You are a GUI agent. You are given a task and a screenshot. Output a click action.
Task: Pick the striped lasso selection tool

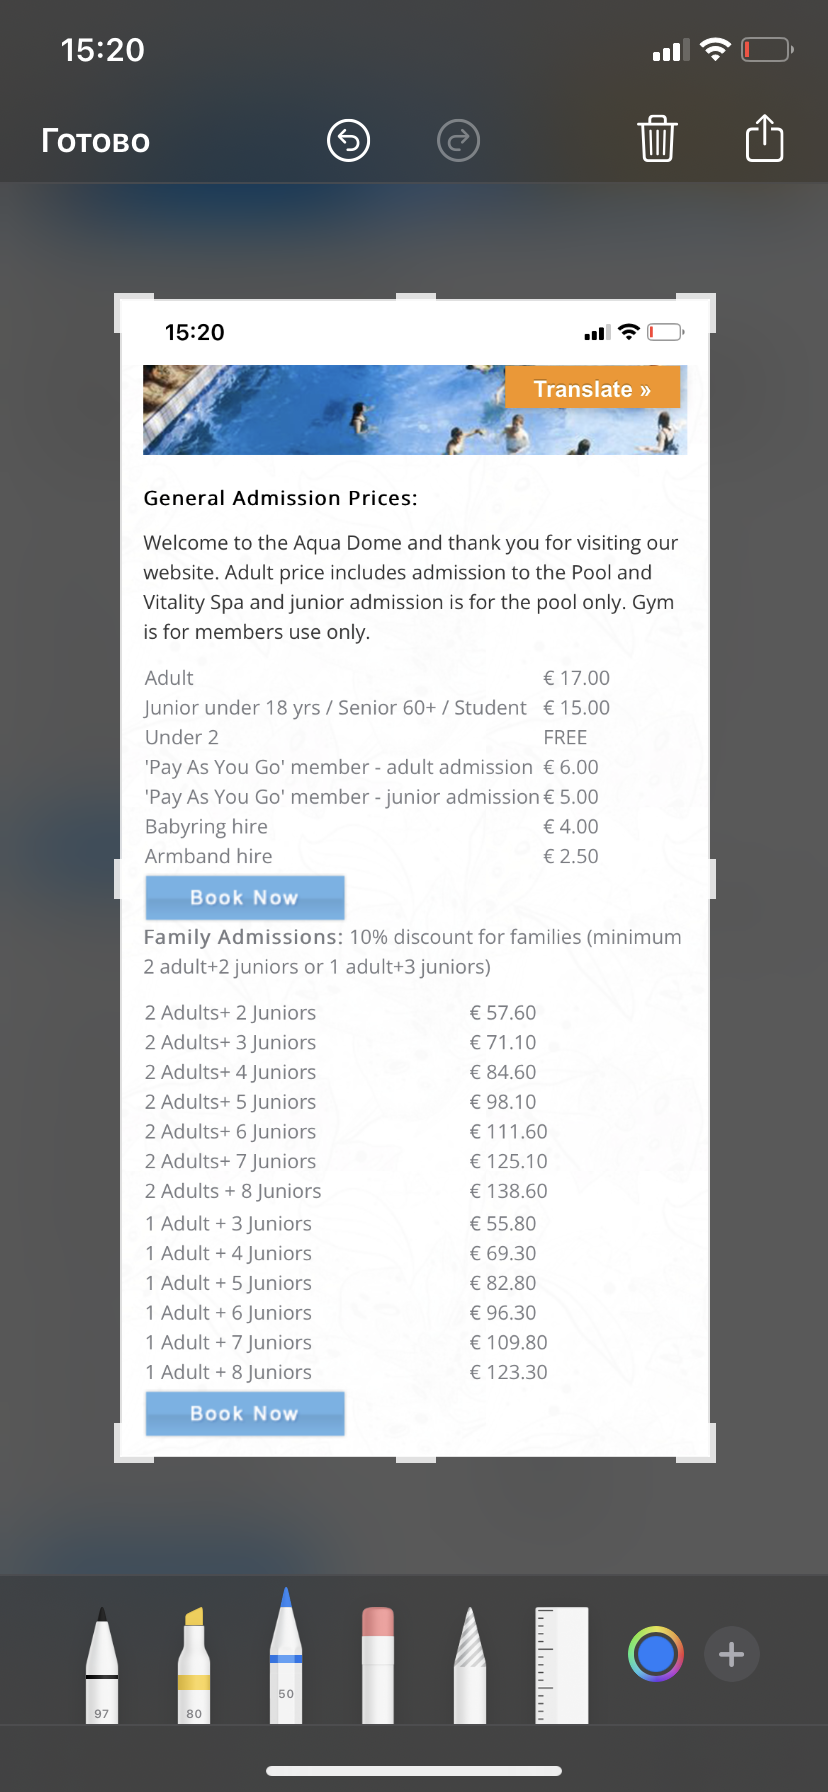[470, 1665]
